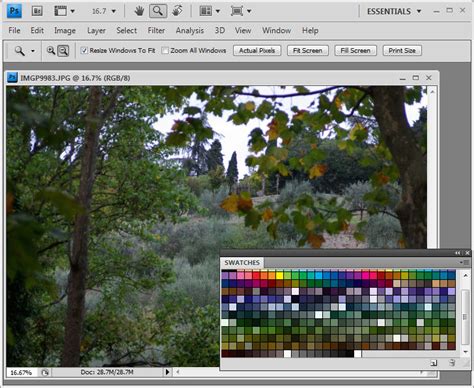Click the status bar icon next to 16.67%

45,372
